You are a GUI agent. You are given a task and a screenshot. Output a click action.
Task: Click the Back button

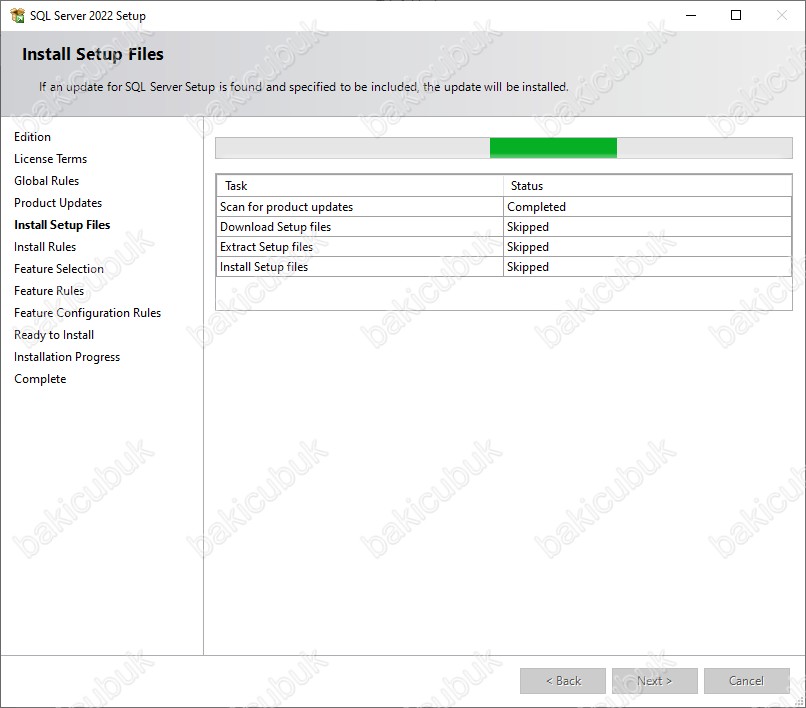point(563,681)
